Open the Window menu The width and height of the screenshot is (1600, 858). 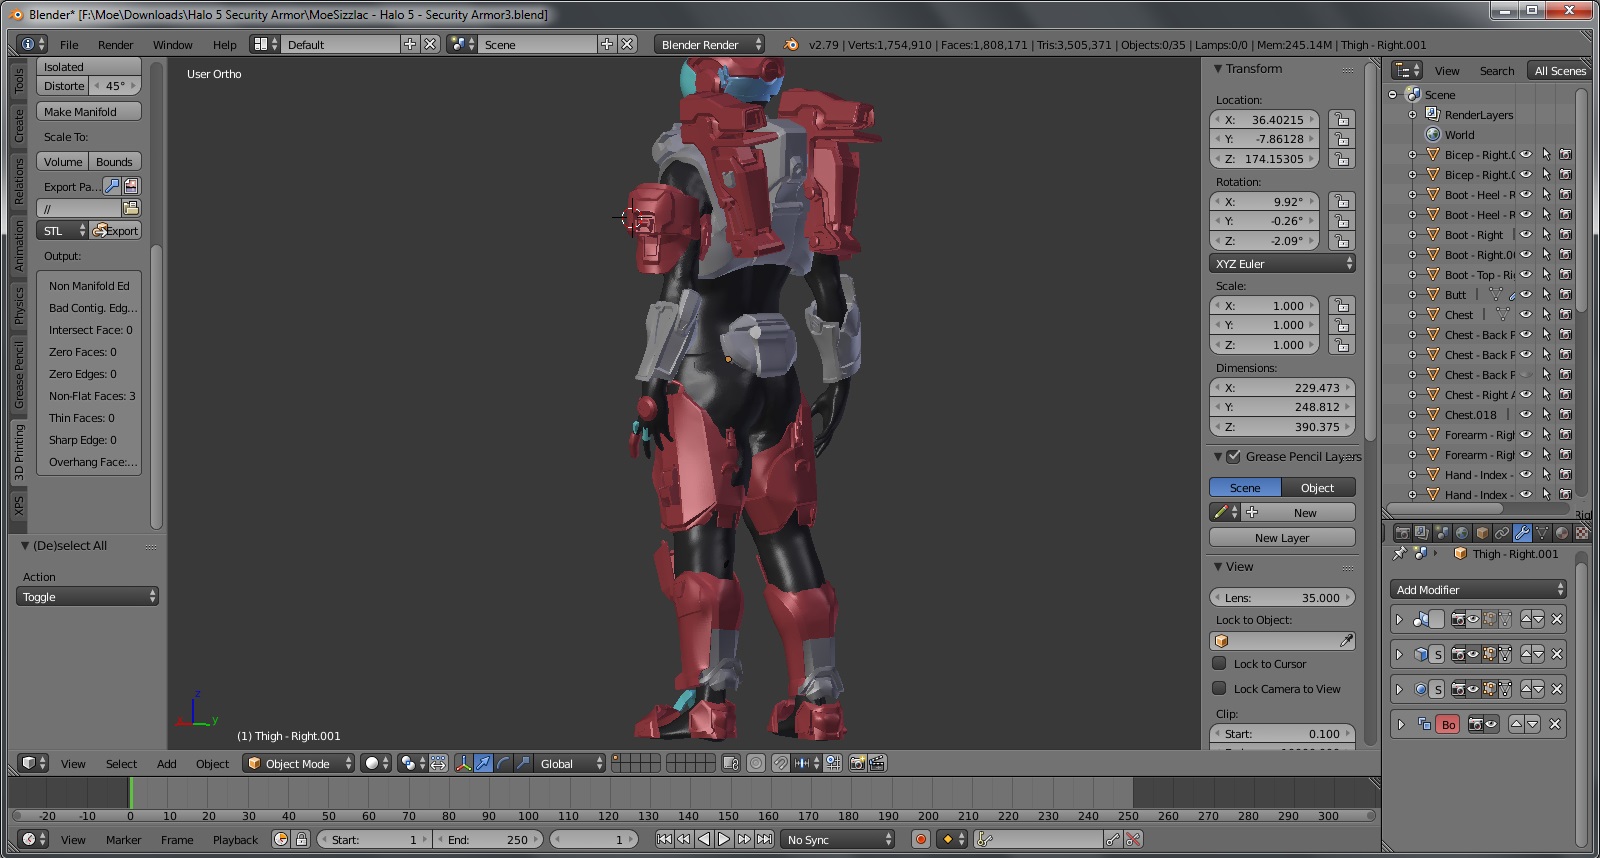[x=172, y=44]
